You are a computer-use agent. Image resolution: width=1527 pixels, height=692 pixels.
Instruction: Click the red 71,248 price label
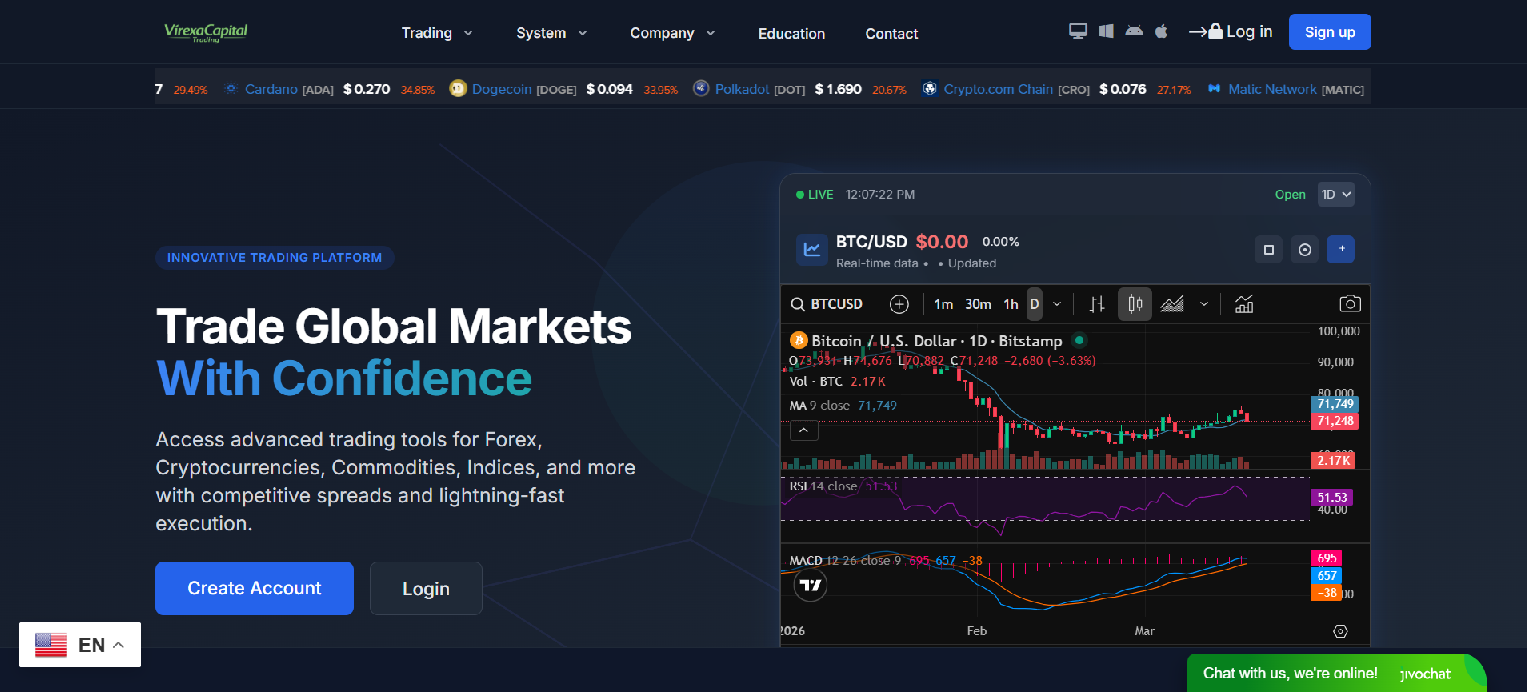[1335, 421]
